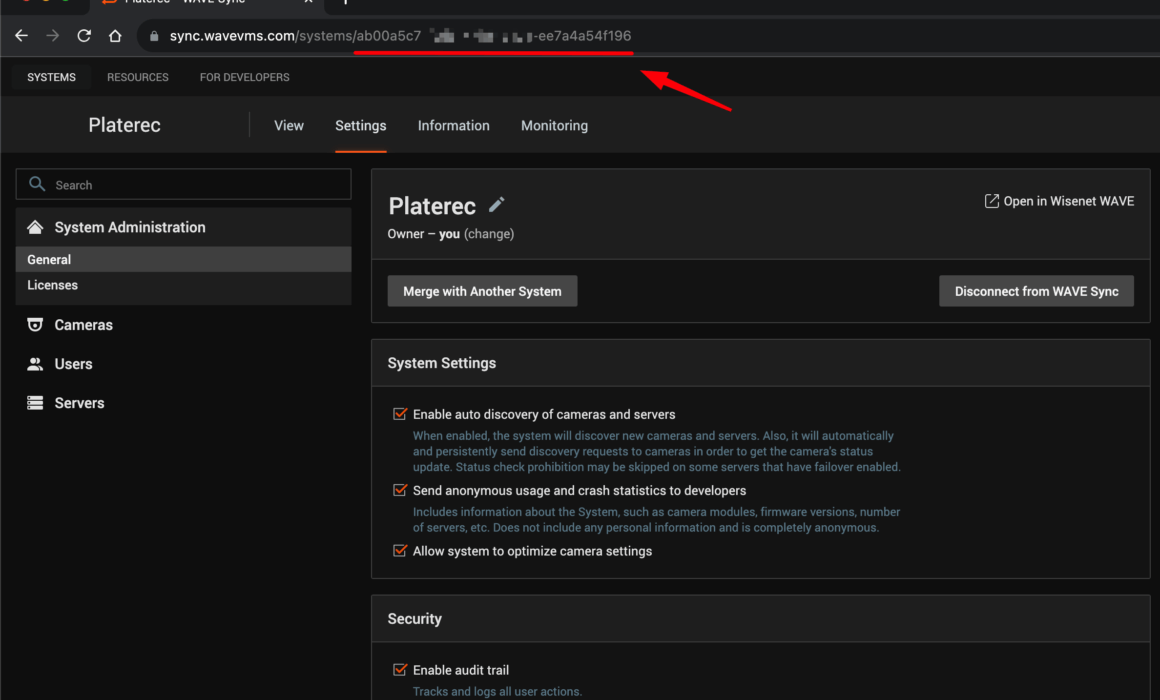Click the Servers stack icon
The height and width of the screenshot is (700, 1160).
(x=35, y=403)
